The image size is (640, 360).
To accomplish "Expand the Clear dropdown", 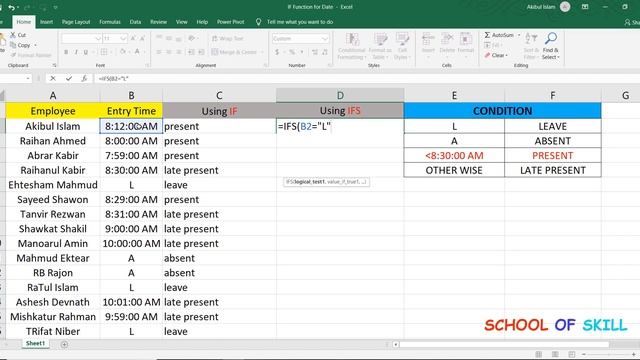I will pyautogui.click(x=507, y=56).
